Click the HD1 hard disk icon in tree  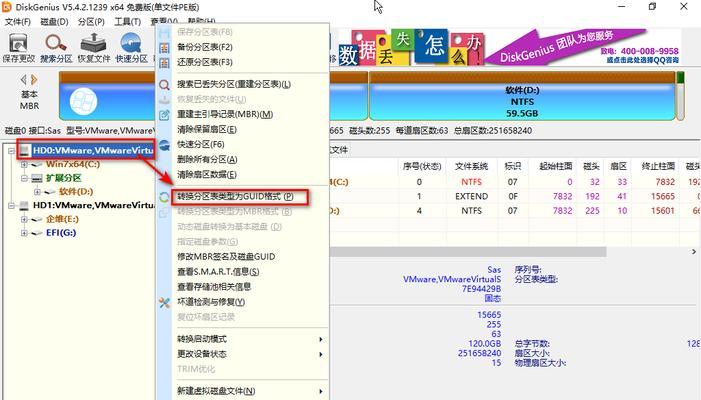pos(25,205)
